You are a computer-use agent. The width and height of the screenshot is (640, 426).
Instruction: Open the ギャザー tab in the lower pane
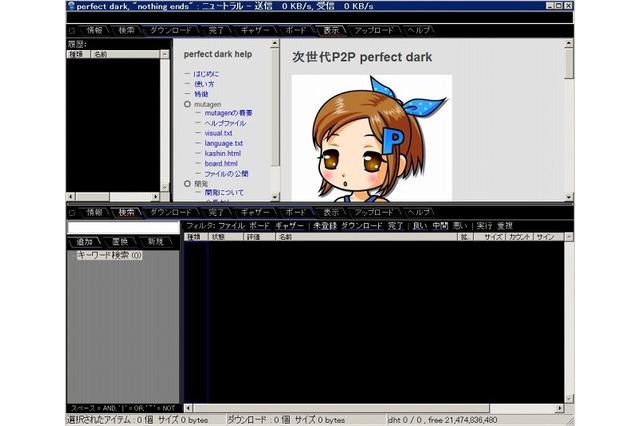(255, 212)
